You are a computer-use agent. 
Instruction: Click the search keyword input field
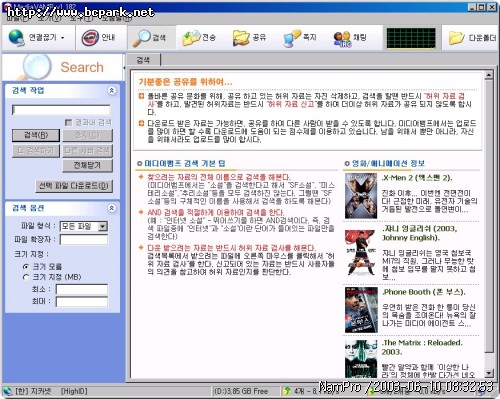point(61,110)
